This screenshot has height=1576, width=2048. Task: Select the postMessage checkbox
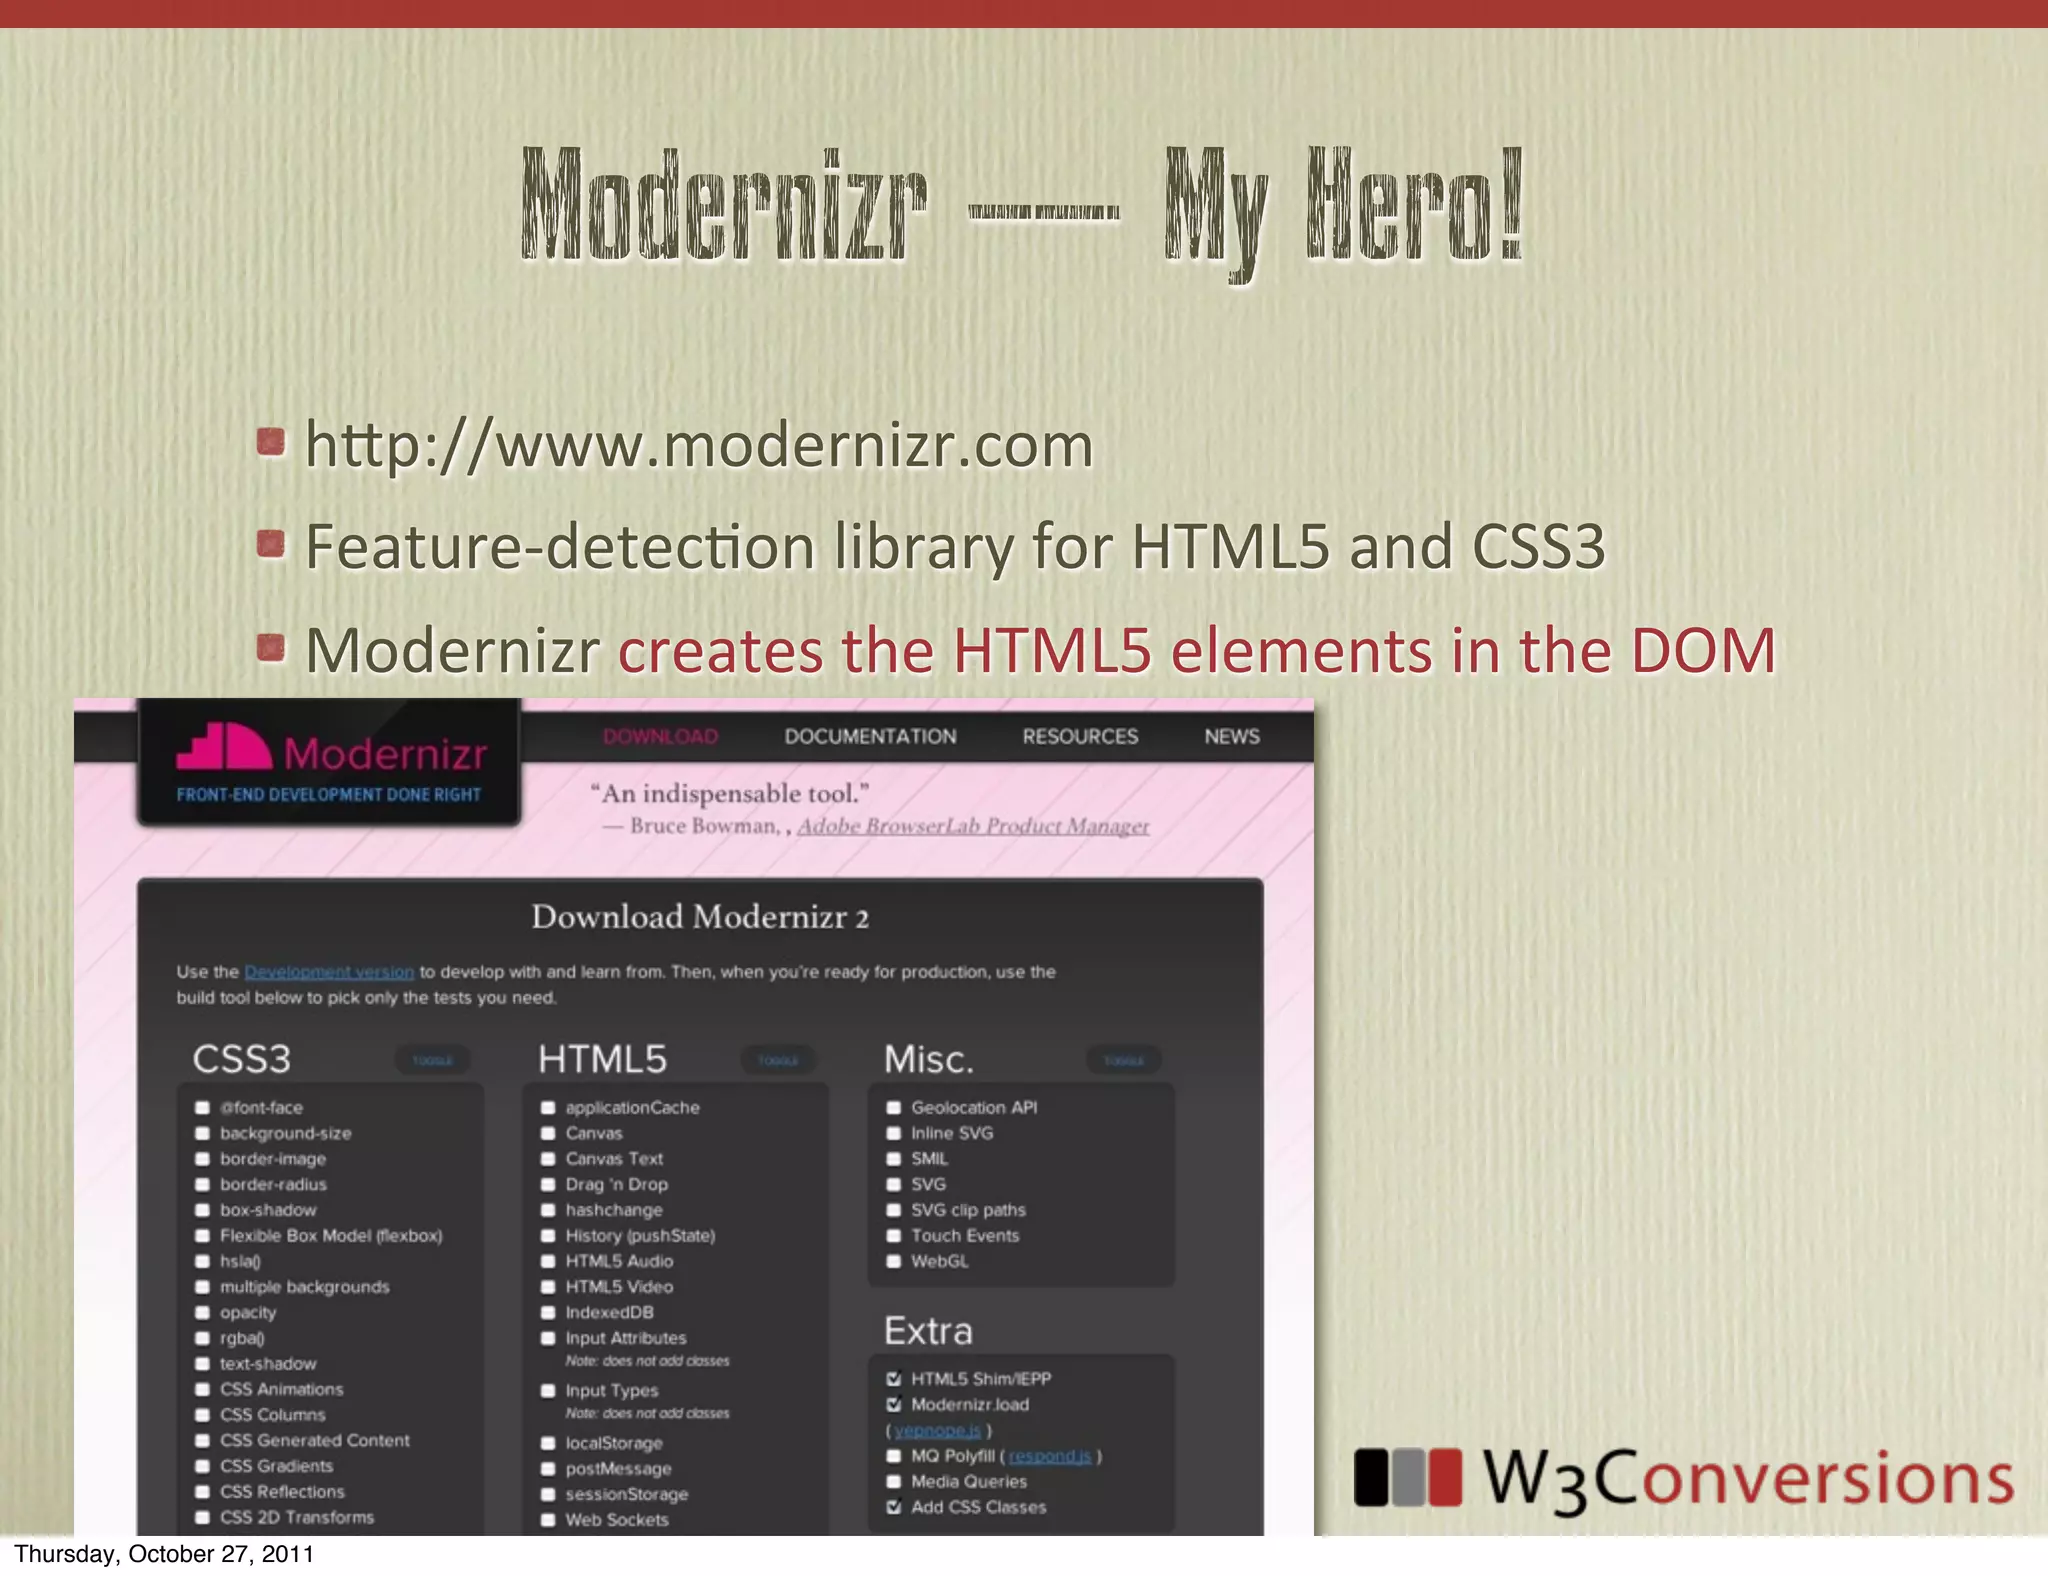click(548, 1469)
